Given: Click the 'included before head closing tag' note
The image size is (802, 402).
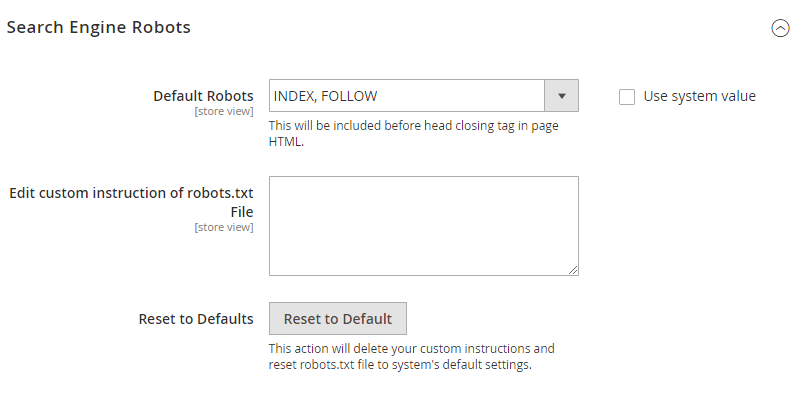Looking at the screenshot, I should pos(413,126).
